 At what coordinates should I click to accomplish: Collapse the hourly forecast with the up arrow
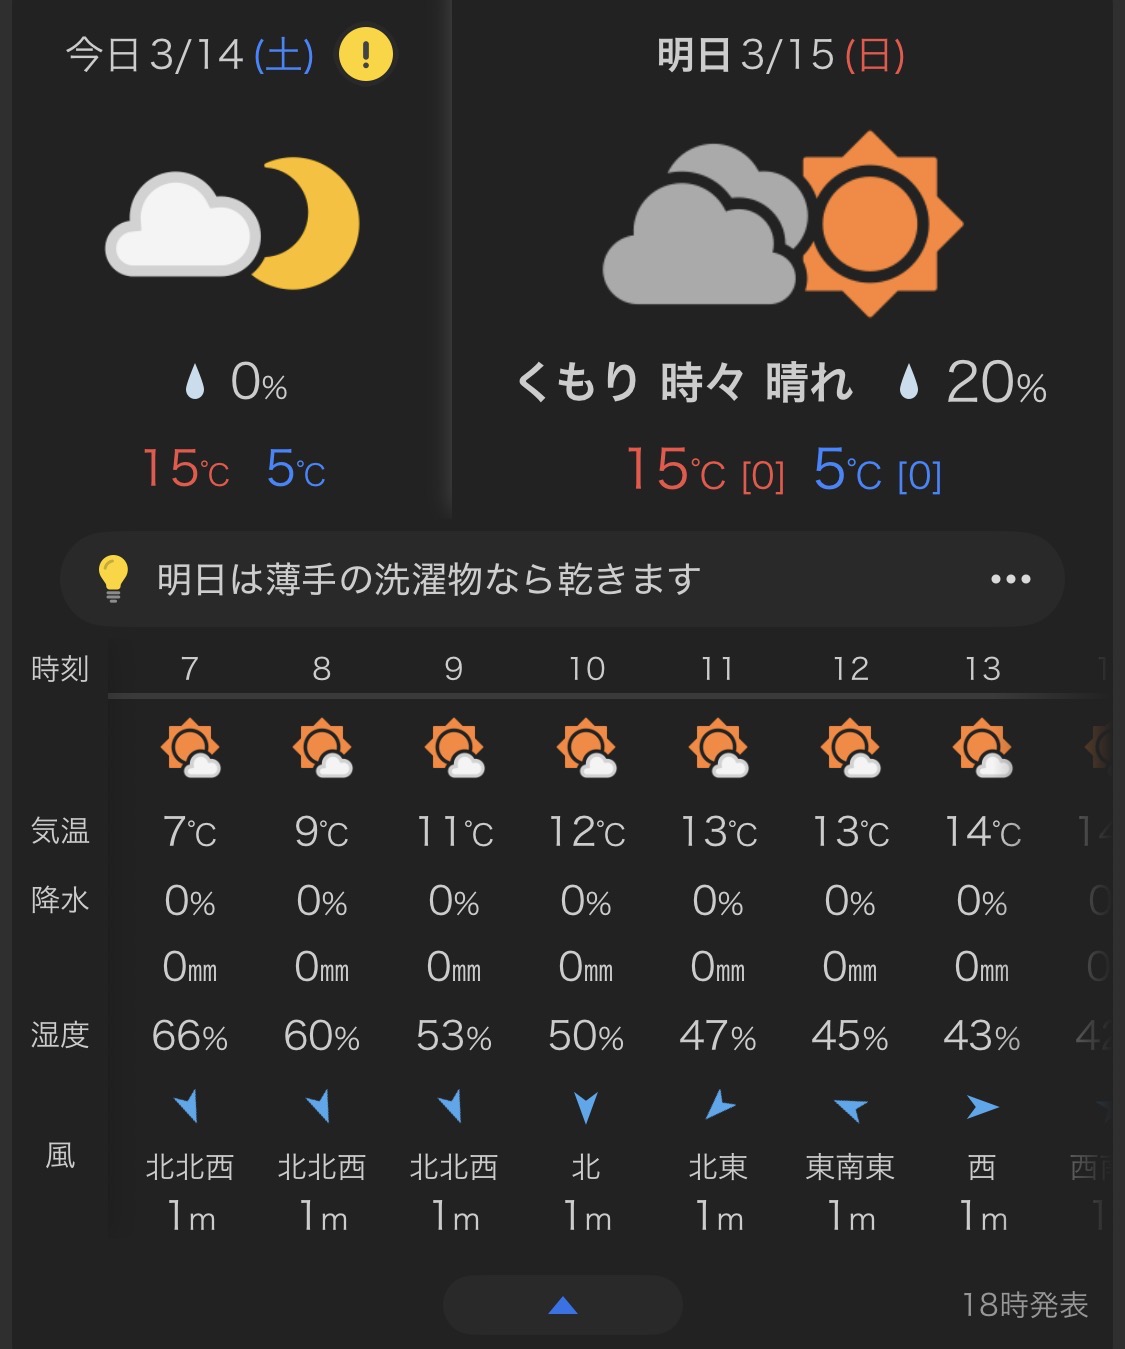[x=563, y=1305]
